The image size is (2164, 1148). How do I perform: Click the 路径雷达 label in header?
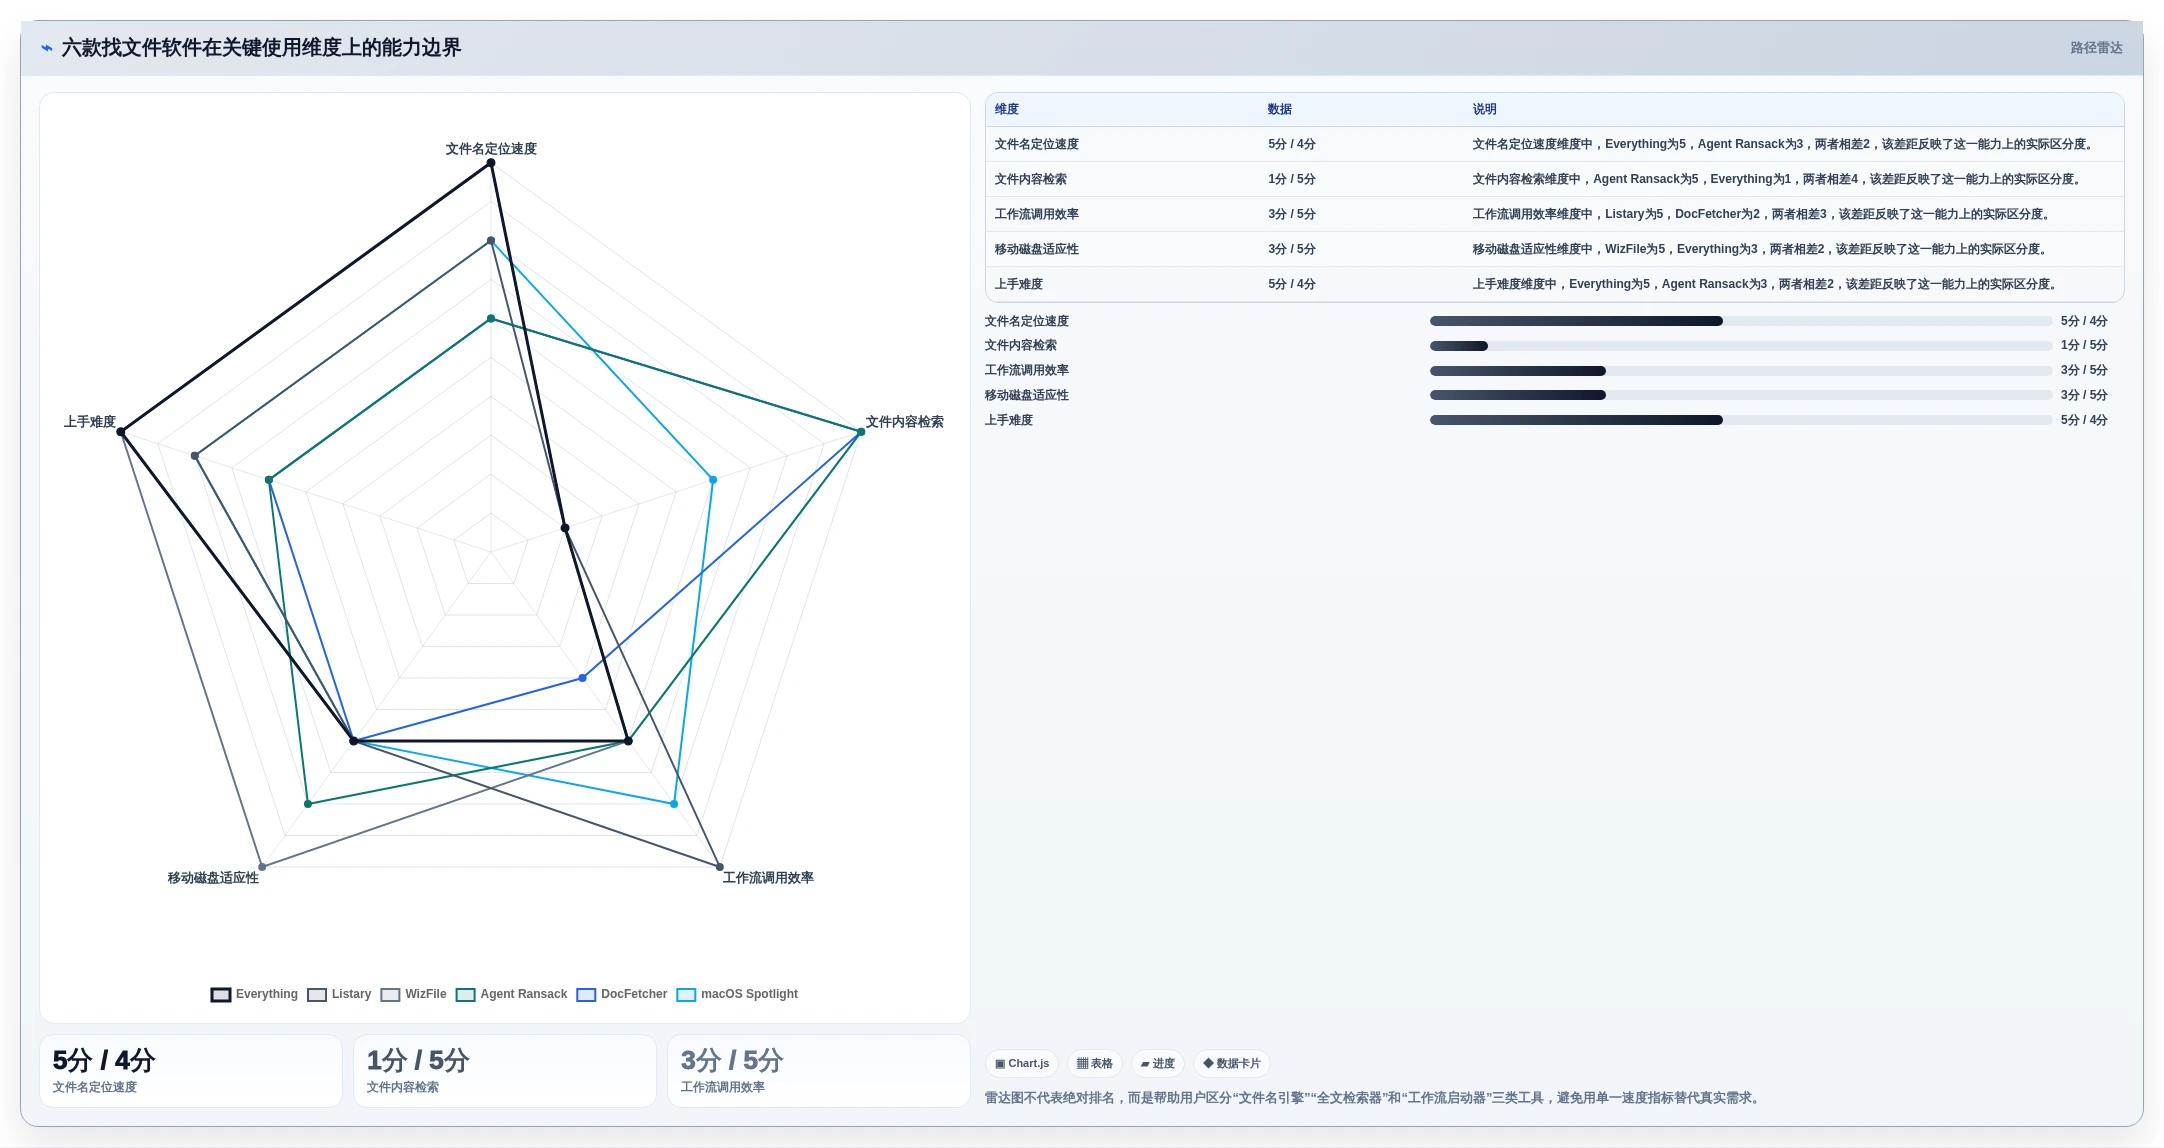point(2096,48)
